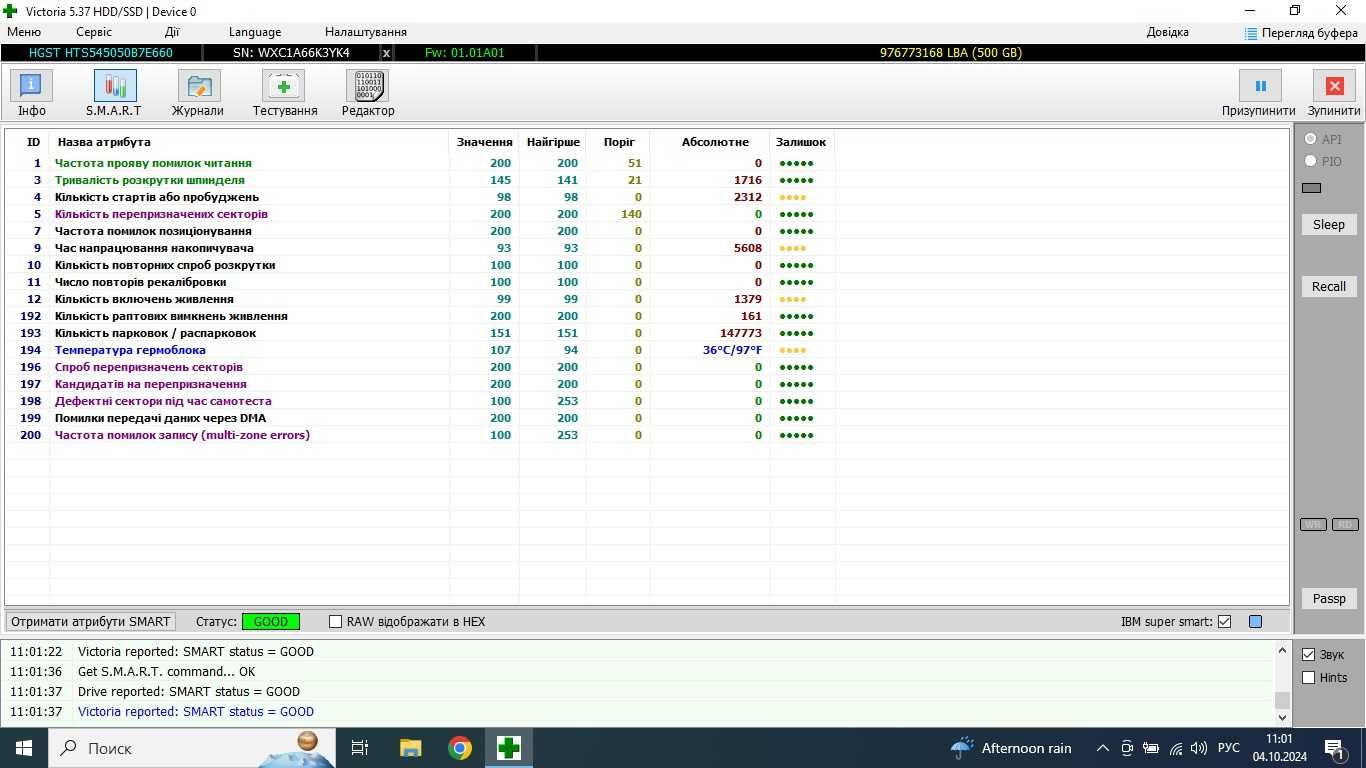Open the Довідка menu

pos(1167,32)
